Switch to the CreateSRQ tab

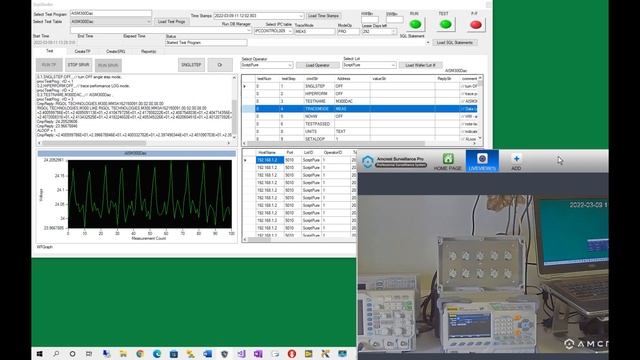click(x=116, y=51)
